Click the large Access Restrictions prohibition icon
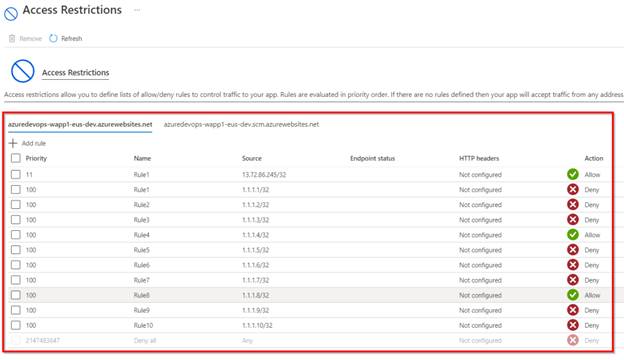The height and width of the screenshot is (360, 624). click(23, 71)
